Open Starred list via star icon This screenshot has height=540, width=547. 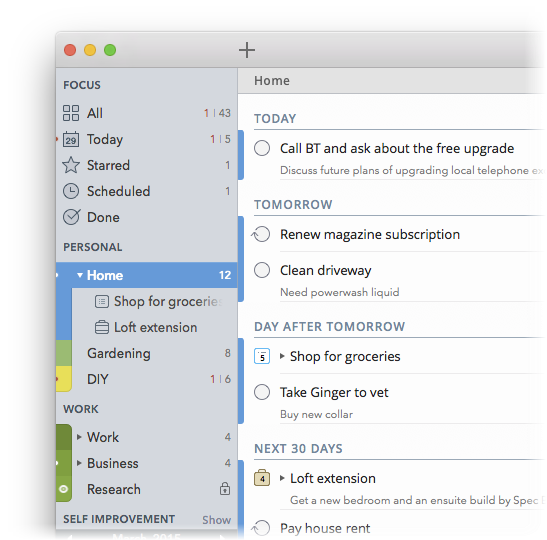(x=71, y=165)
